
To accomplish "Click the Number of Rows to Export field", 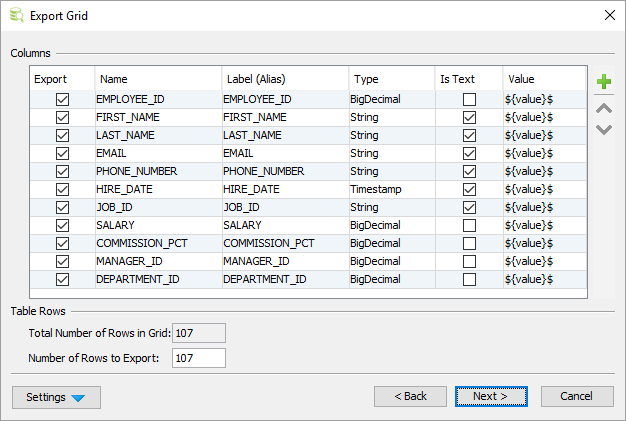I will click(199, 358).
